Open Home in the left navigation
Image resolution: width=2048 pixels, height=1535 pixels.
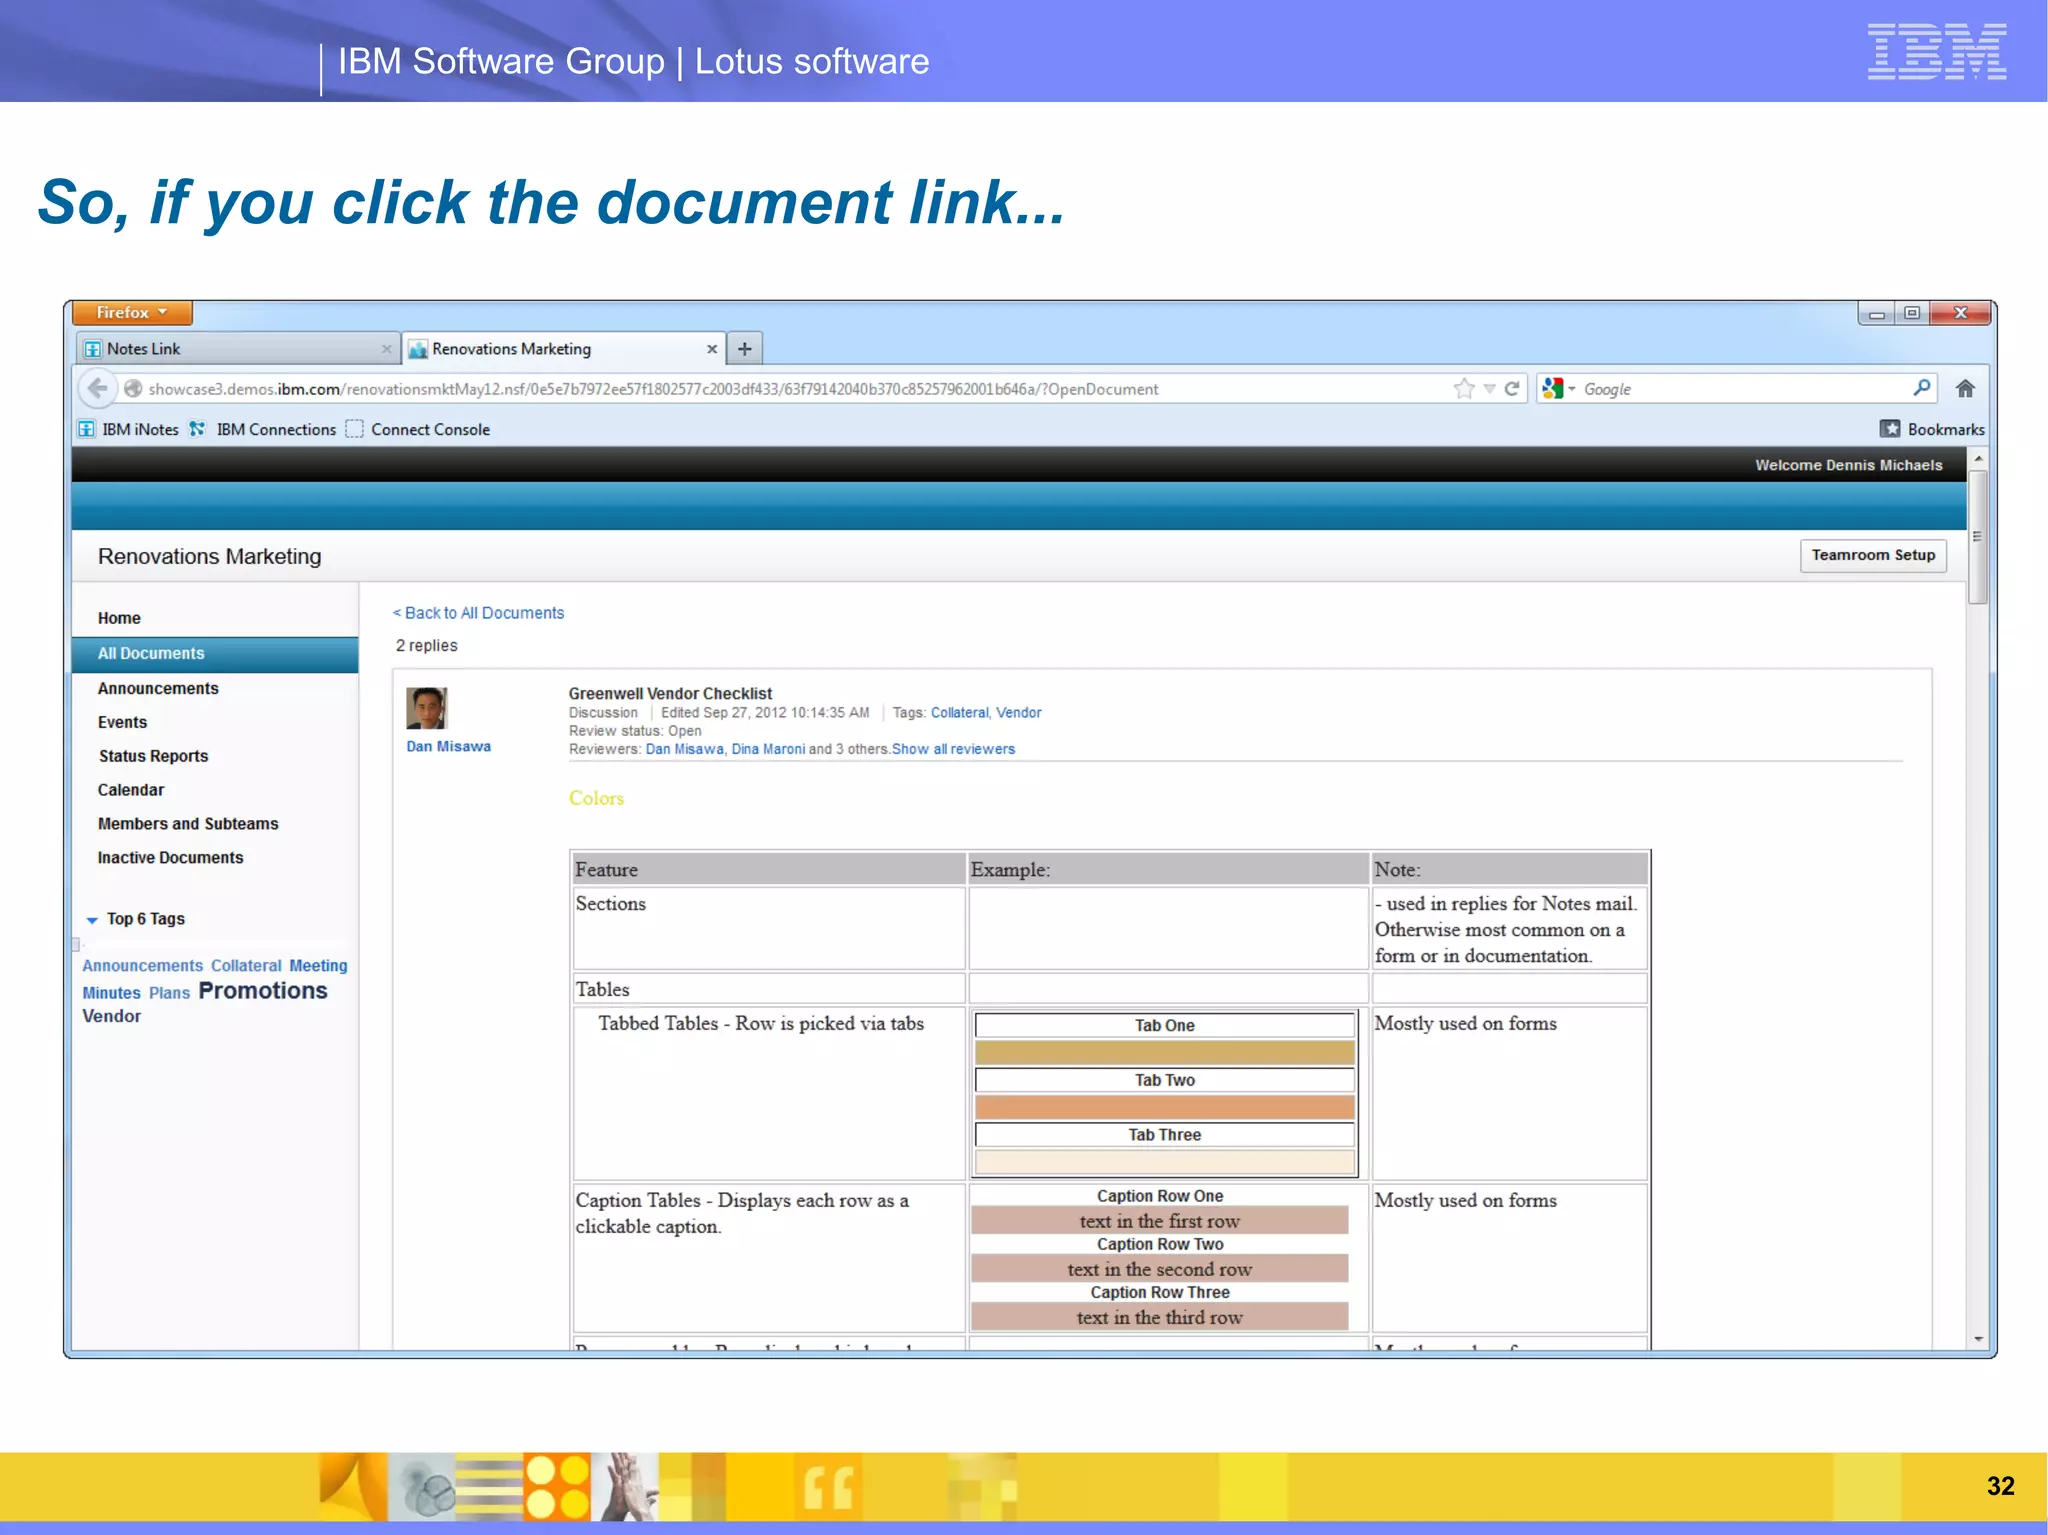pyautogui.click(x=119, y=618)
